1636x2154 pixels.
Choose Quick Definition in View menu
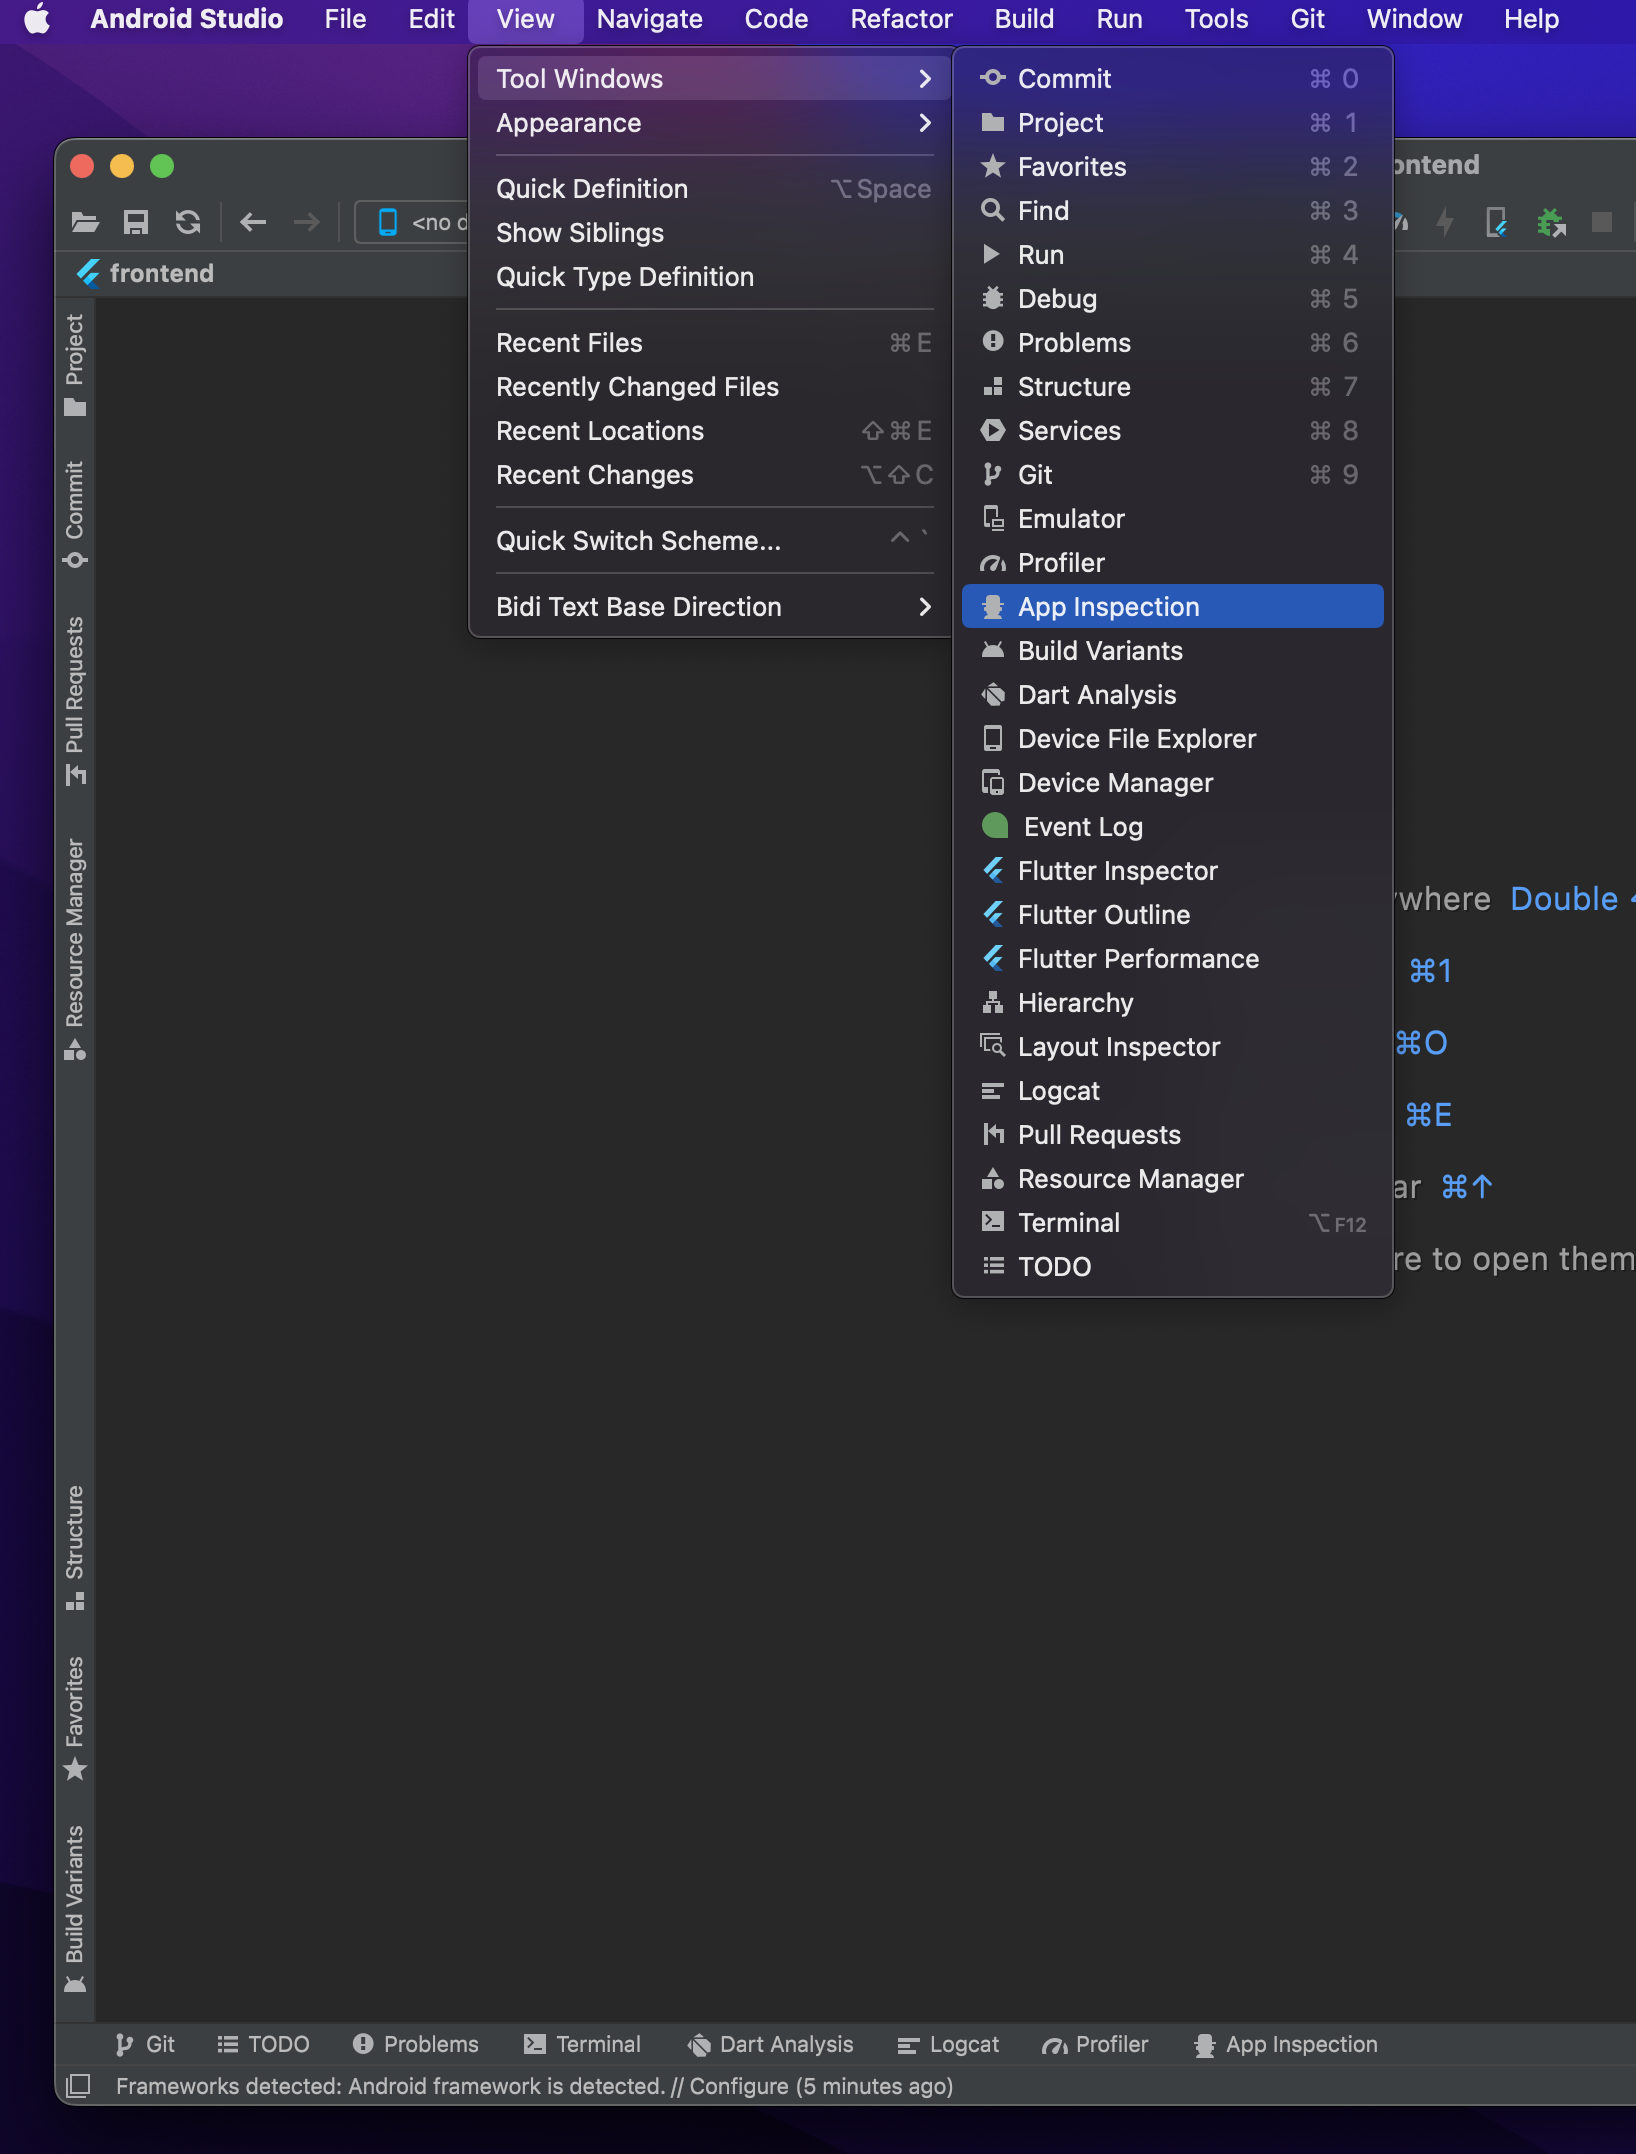(x=714, y=189)
